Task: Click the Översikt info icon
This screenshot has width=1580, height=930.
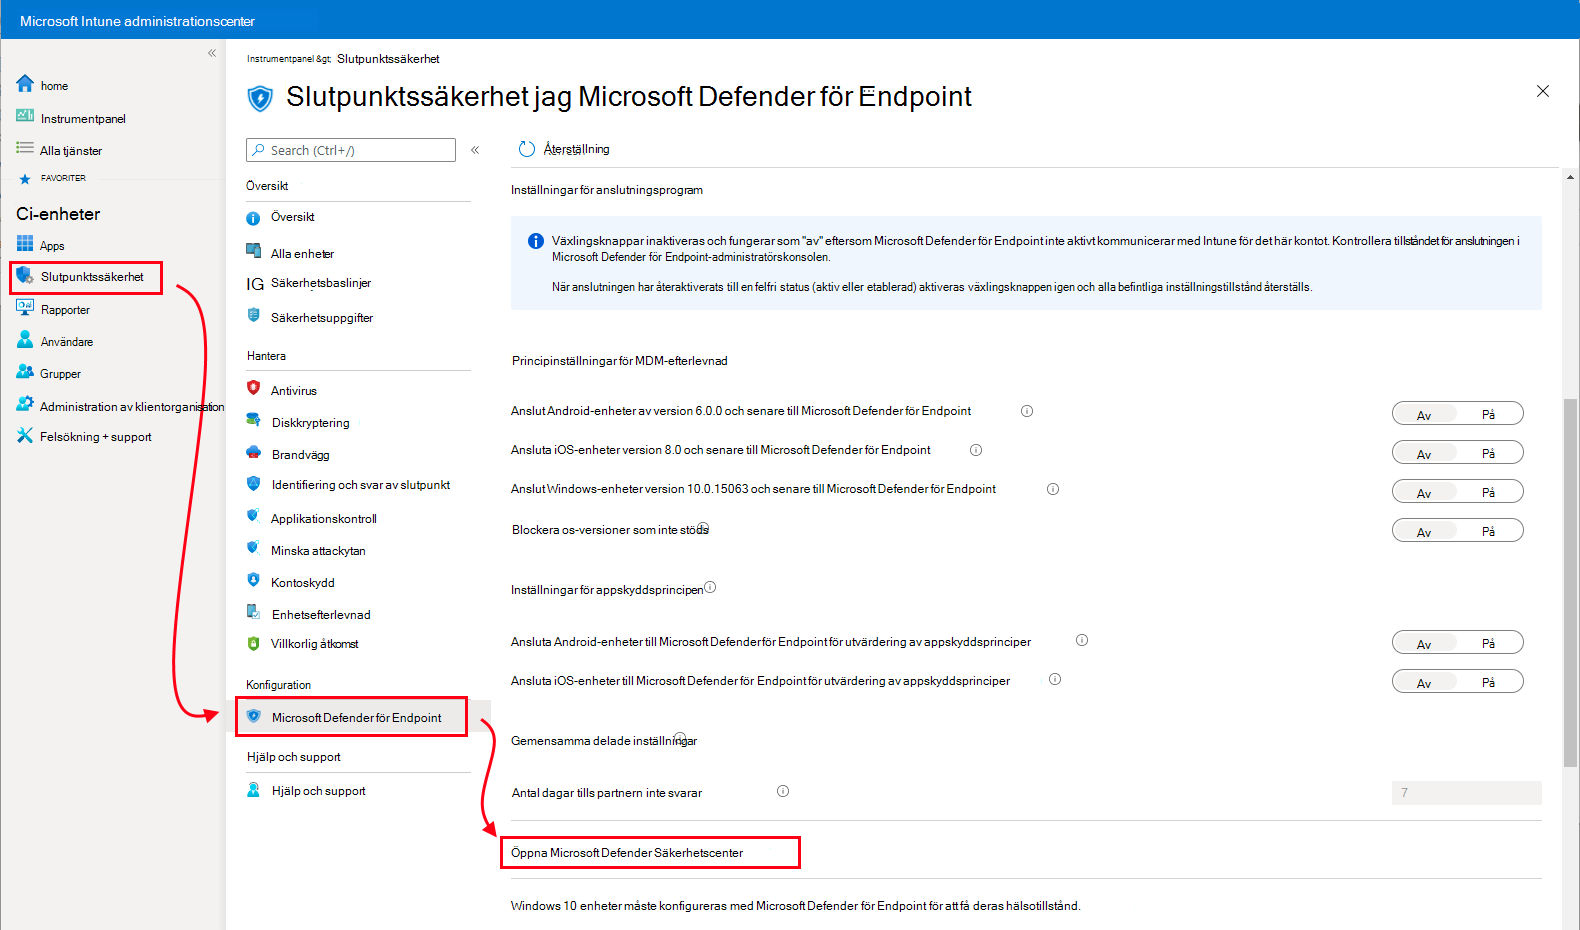Action: point(253,217)
